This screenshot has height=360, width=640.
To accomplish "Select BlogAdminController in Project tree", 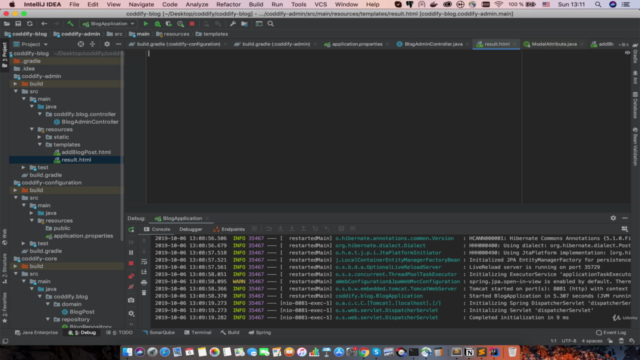I will [x=90, y=122].
